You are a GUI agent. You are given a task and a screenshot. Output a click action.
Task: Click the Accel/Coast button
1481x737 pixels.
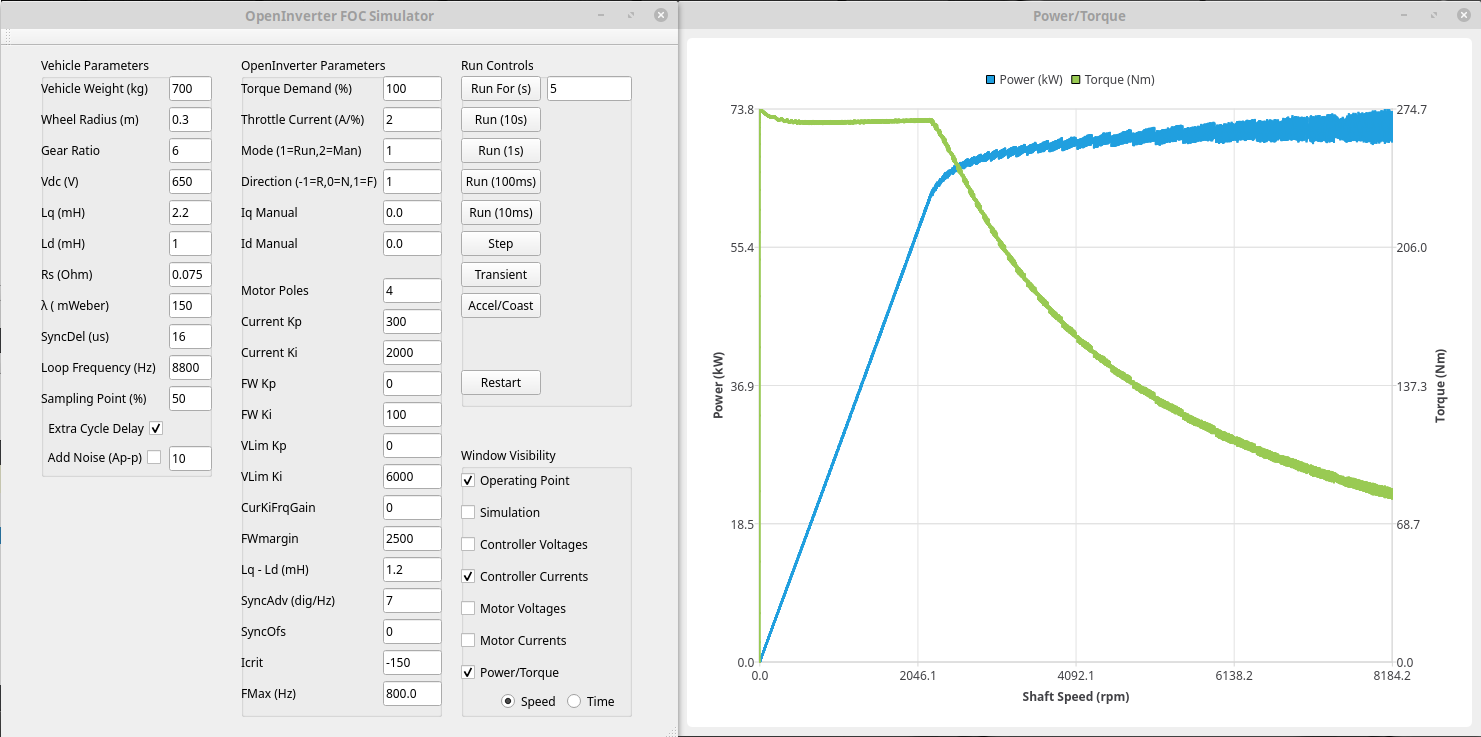pos(500,305)
